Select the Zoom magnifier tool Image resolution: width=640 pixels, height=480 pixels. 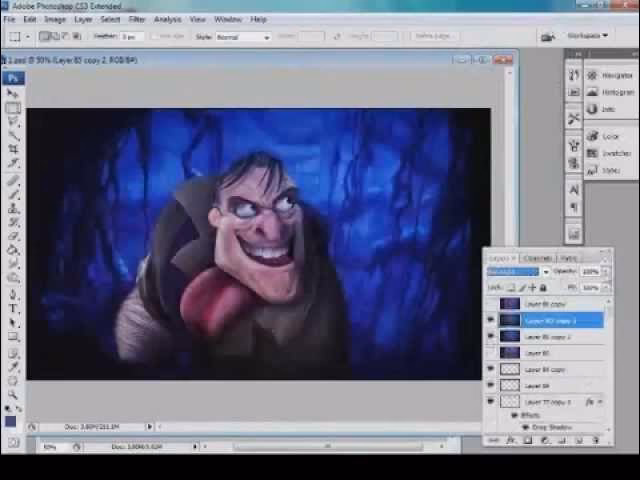pos(13,395)
